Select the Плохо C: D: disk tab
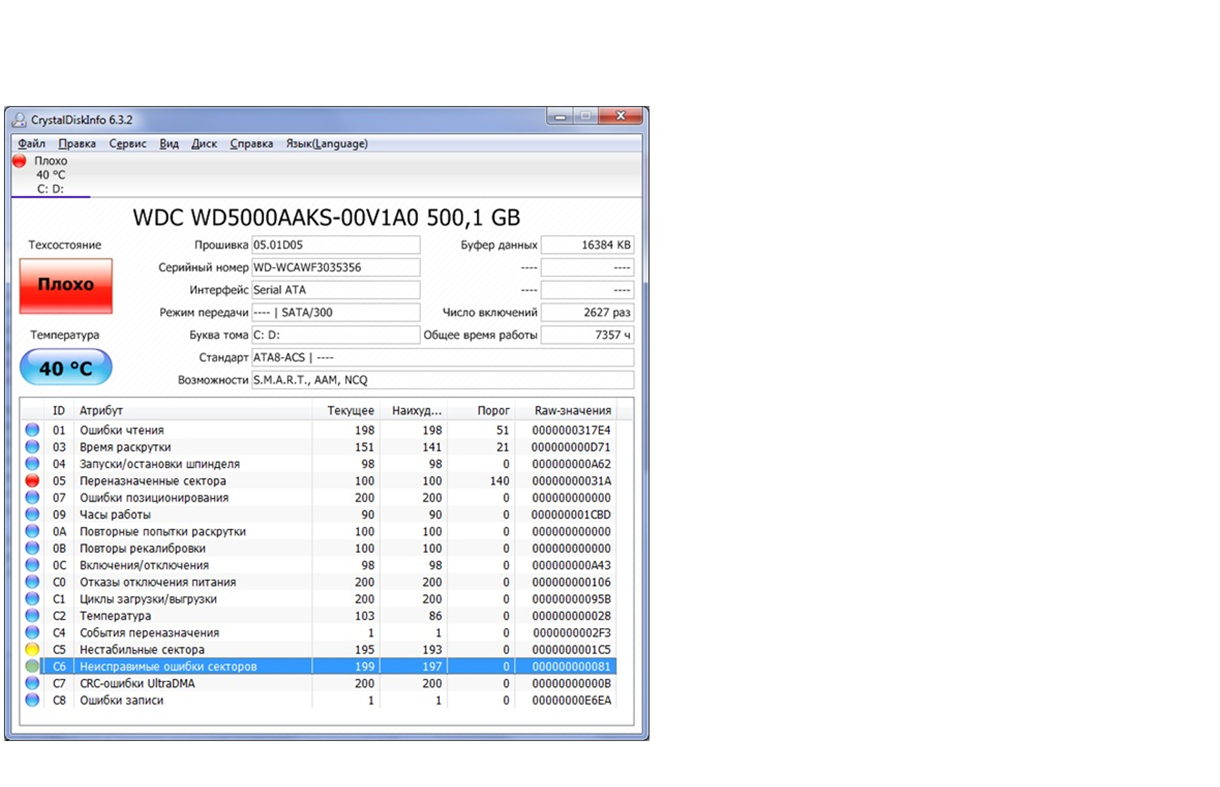The width and height of the screenshot is (1220, 787). click(x=50, y=175)
